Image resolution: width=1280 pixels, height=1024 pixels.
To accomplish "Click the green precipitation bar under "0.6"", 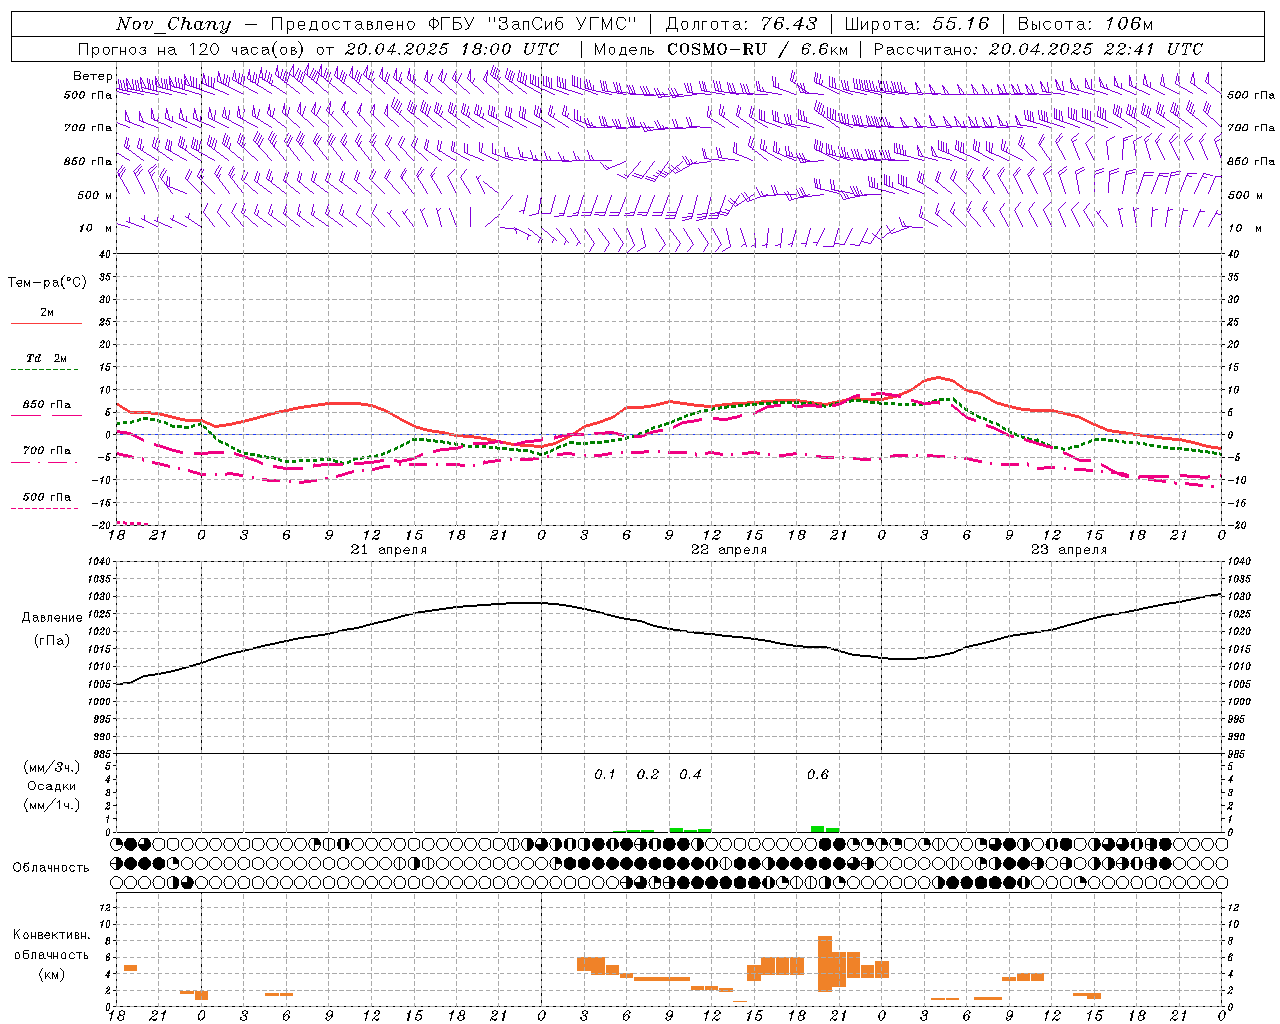I will (x=817, y=829).
